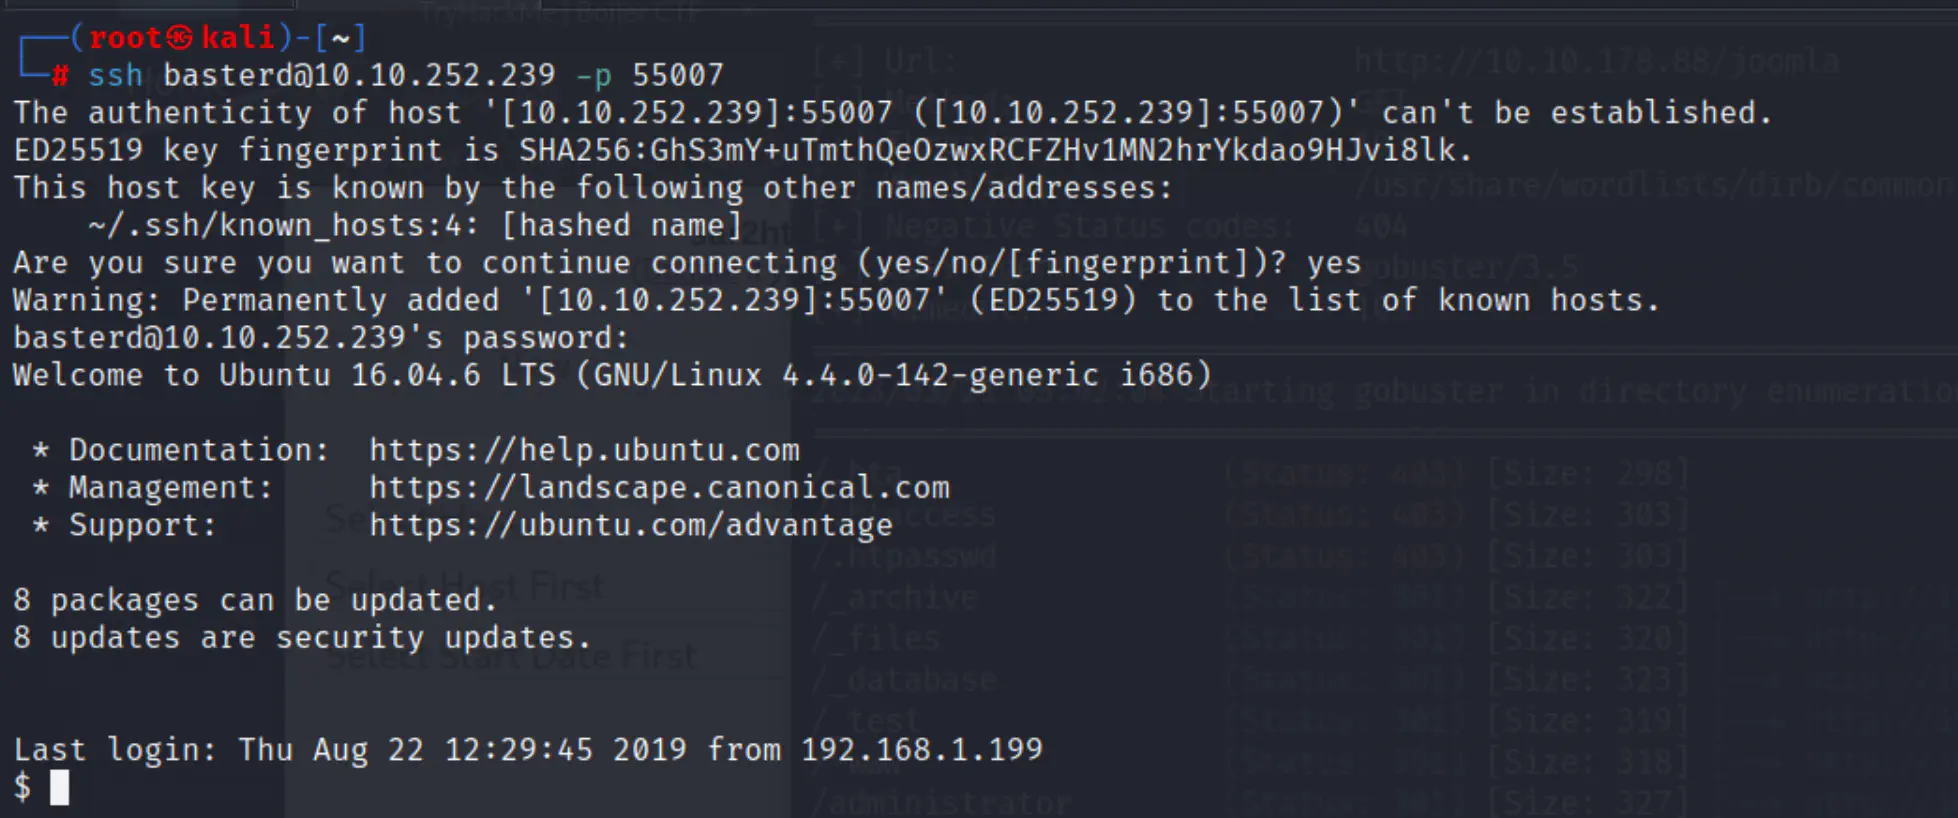Click the "root" username in the prompt
The height and width of the screenshot is (818, 1958).
point(125,38)
